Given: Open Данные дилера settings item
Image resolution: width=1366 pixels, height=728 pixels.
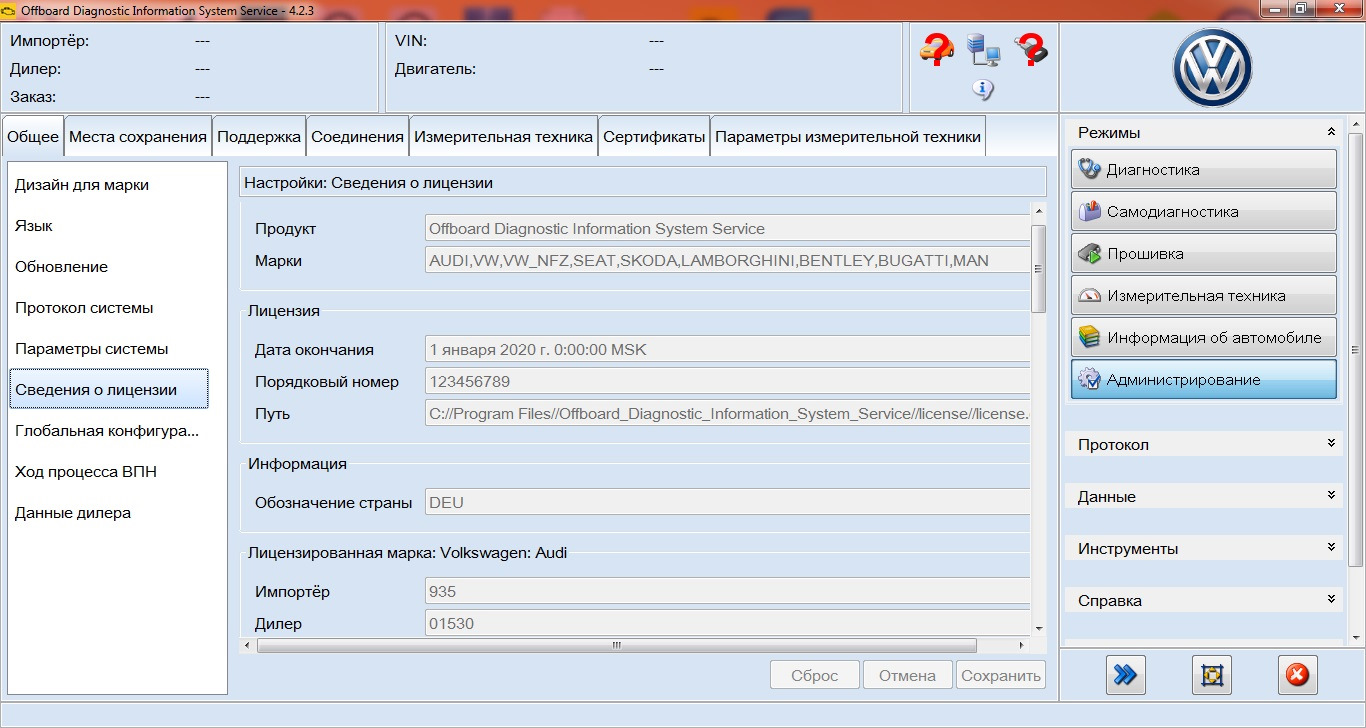Looking at the screenshot, I should click(108, 513).
